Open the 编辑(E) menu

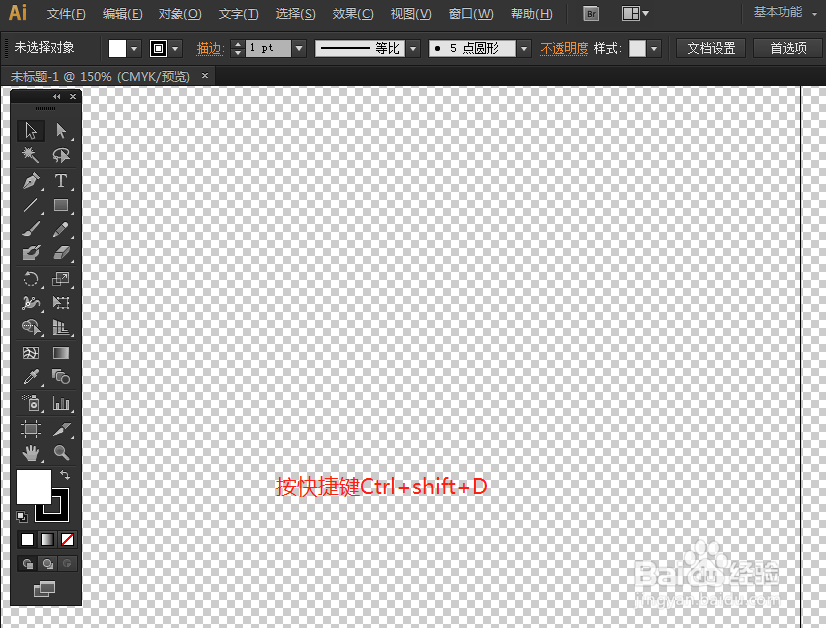122,14
